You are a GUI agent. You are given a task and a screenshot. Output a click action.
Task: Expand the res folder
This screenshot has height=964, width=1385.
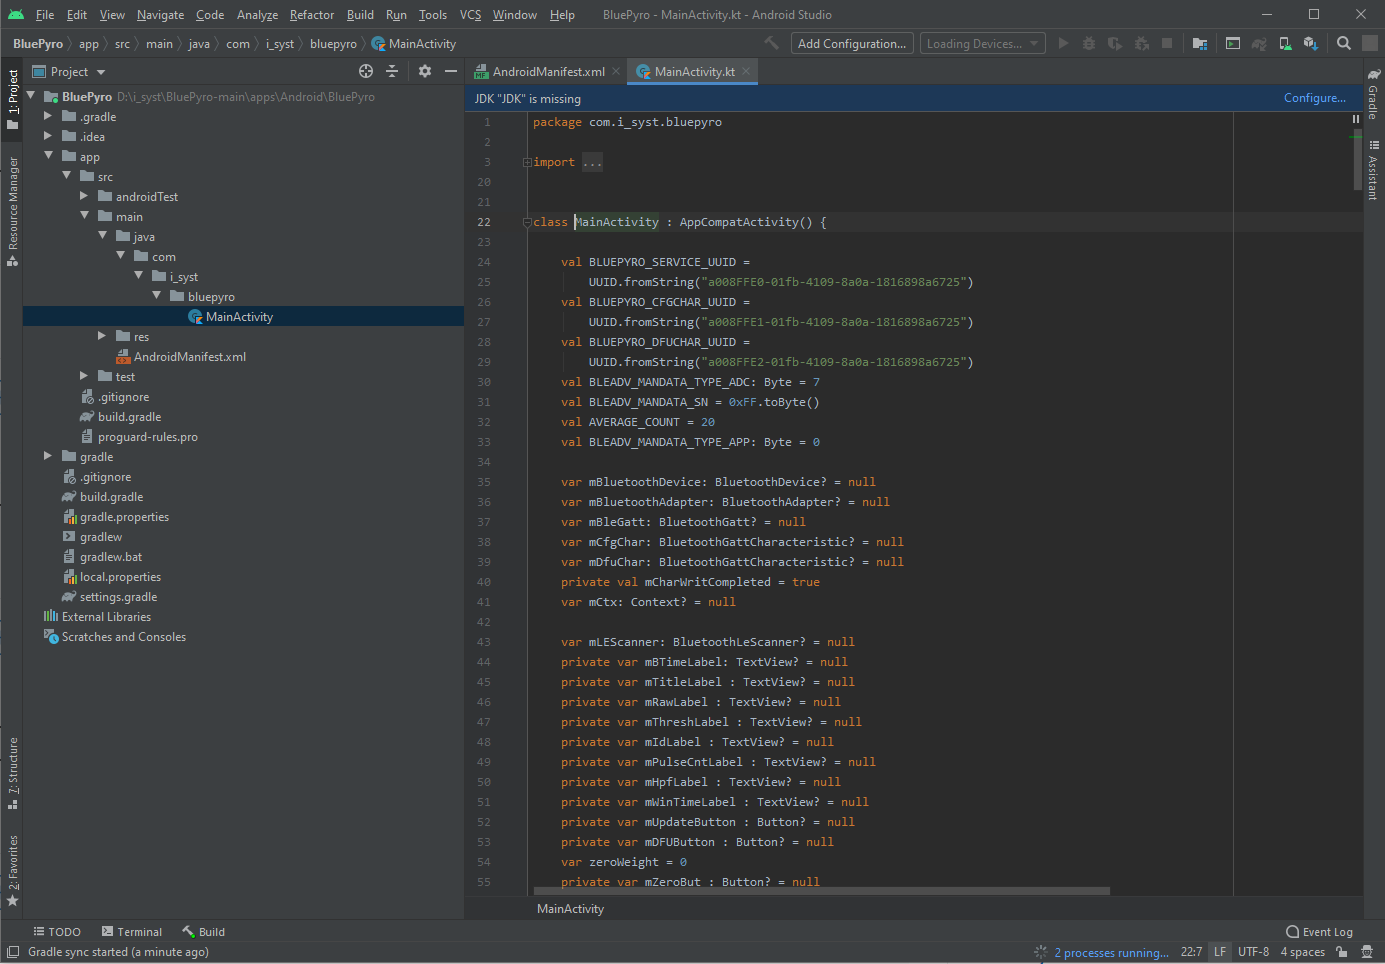click(x=102, y=336)
